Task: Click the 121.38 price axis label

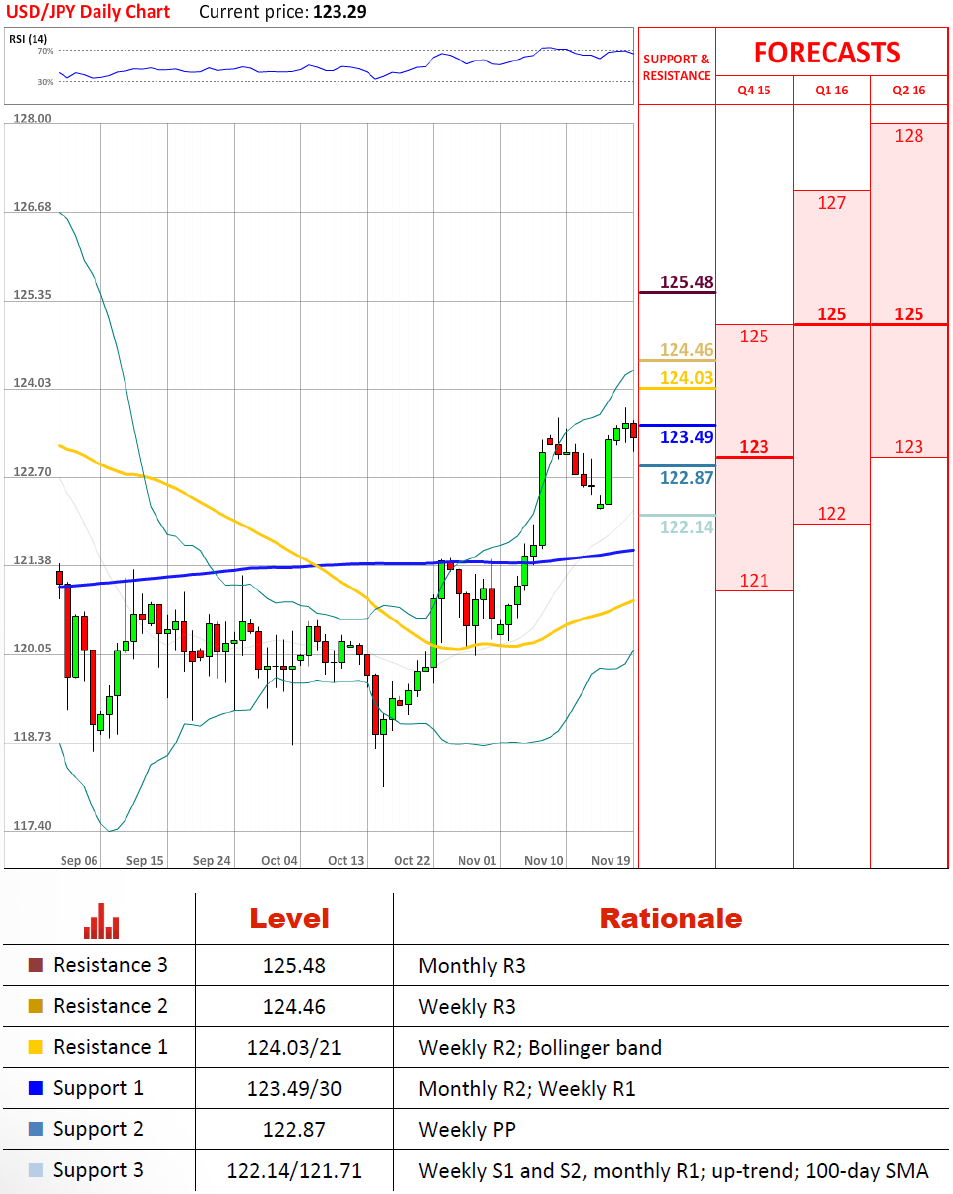Action: point(32,560)
